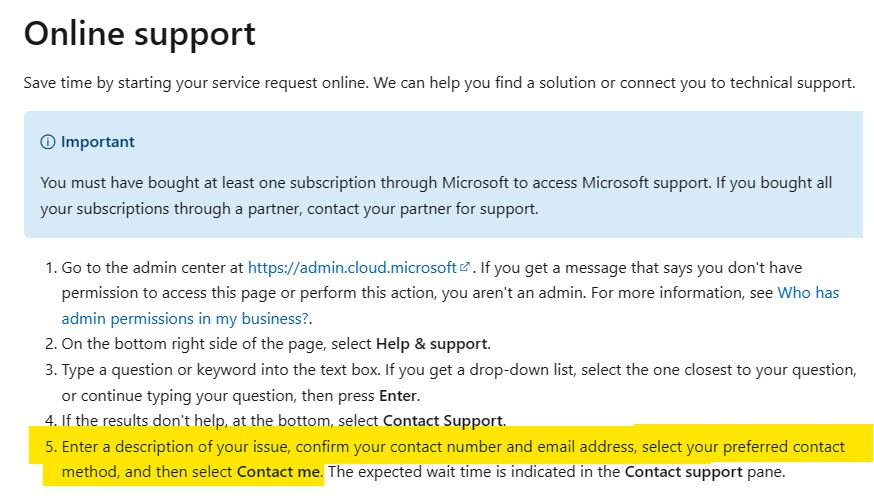This screenshot has height=496, width=874.
Task: Click the bold "Contact me" text
Action: point(279,472)
